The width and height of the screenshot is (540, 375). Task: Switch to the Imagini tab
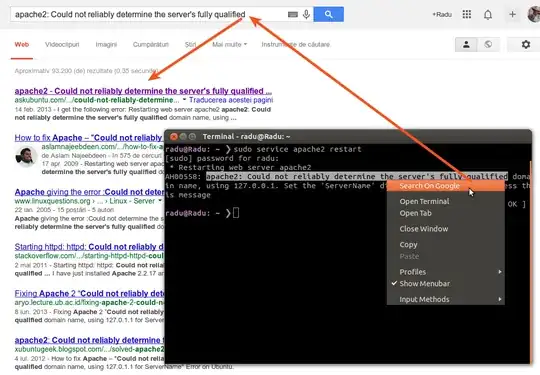pos(106,44)
